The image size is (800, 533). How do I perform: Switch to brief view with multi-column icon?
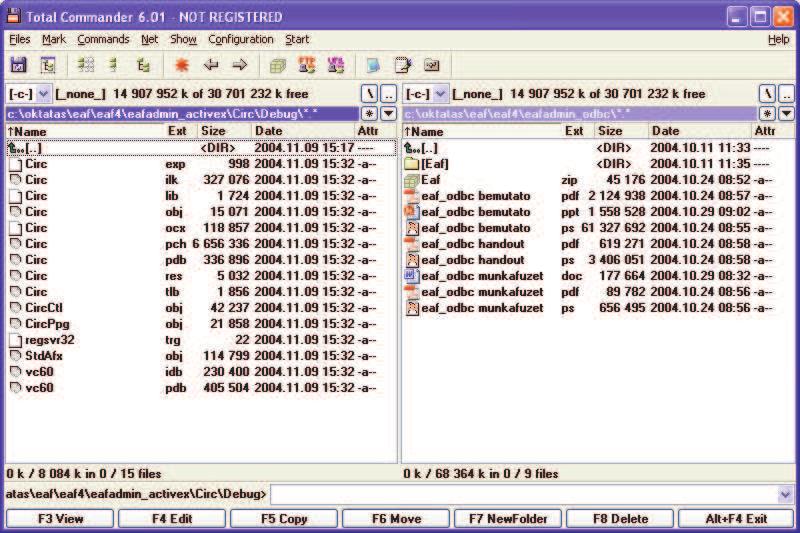click(85, 65)
